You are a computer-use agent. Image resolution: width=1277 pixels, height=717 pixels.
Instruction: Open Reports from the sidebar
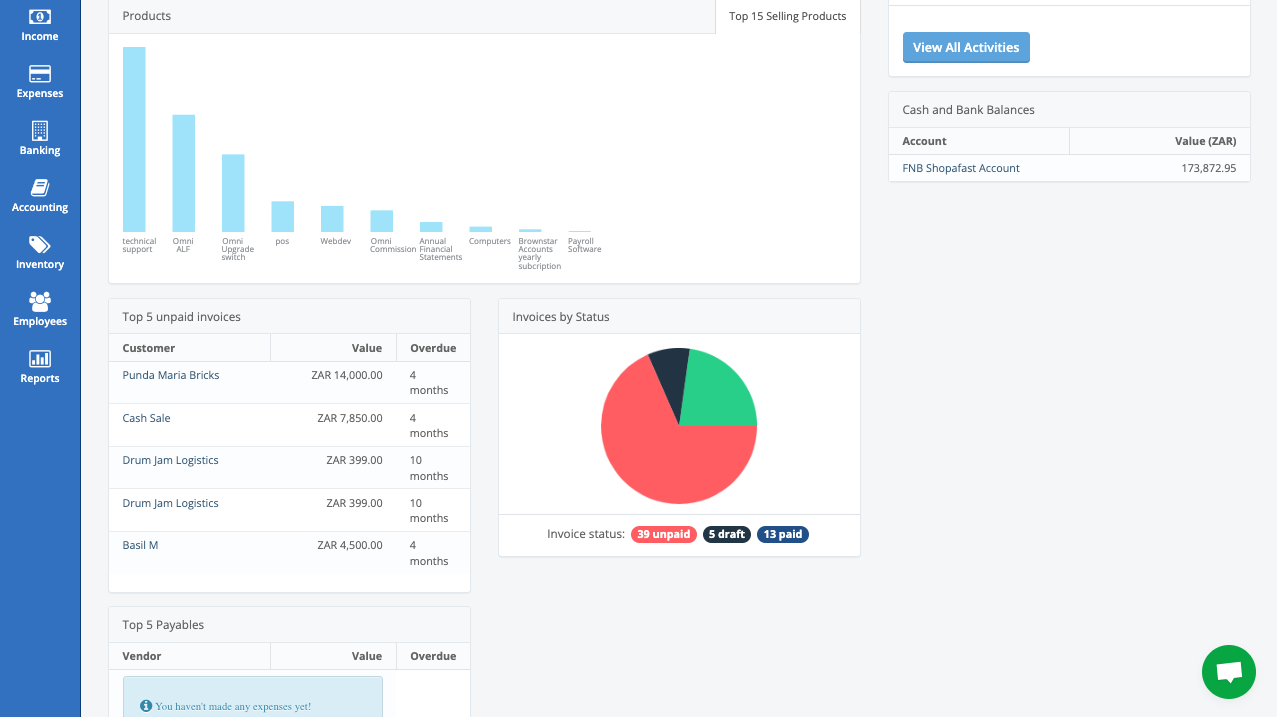[39, 365]
